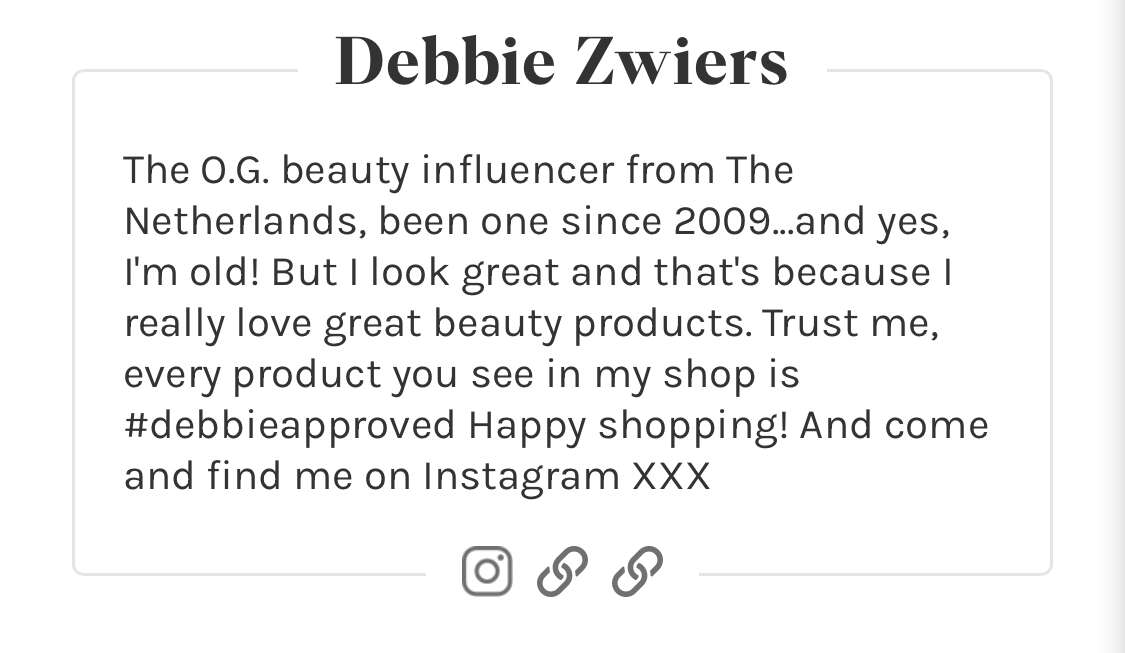This screenshot has width=1125, height=653.
Task: Click the second chain link icon
Action: [637, 572]
